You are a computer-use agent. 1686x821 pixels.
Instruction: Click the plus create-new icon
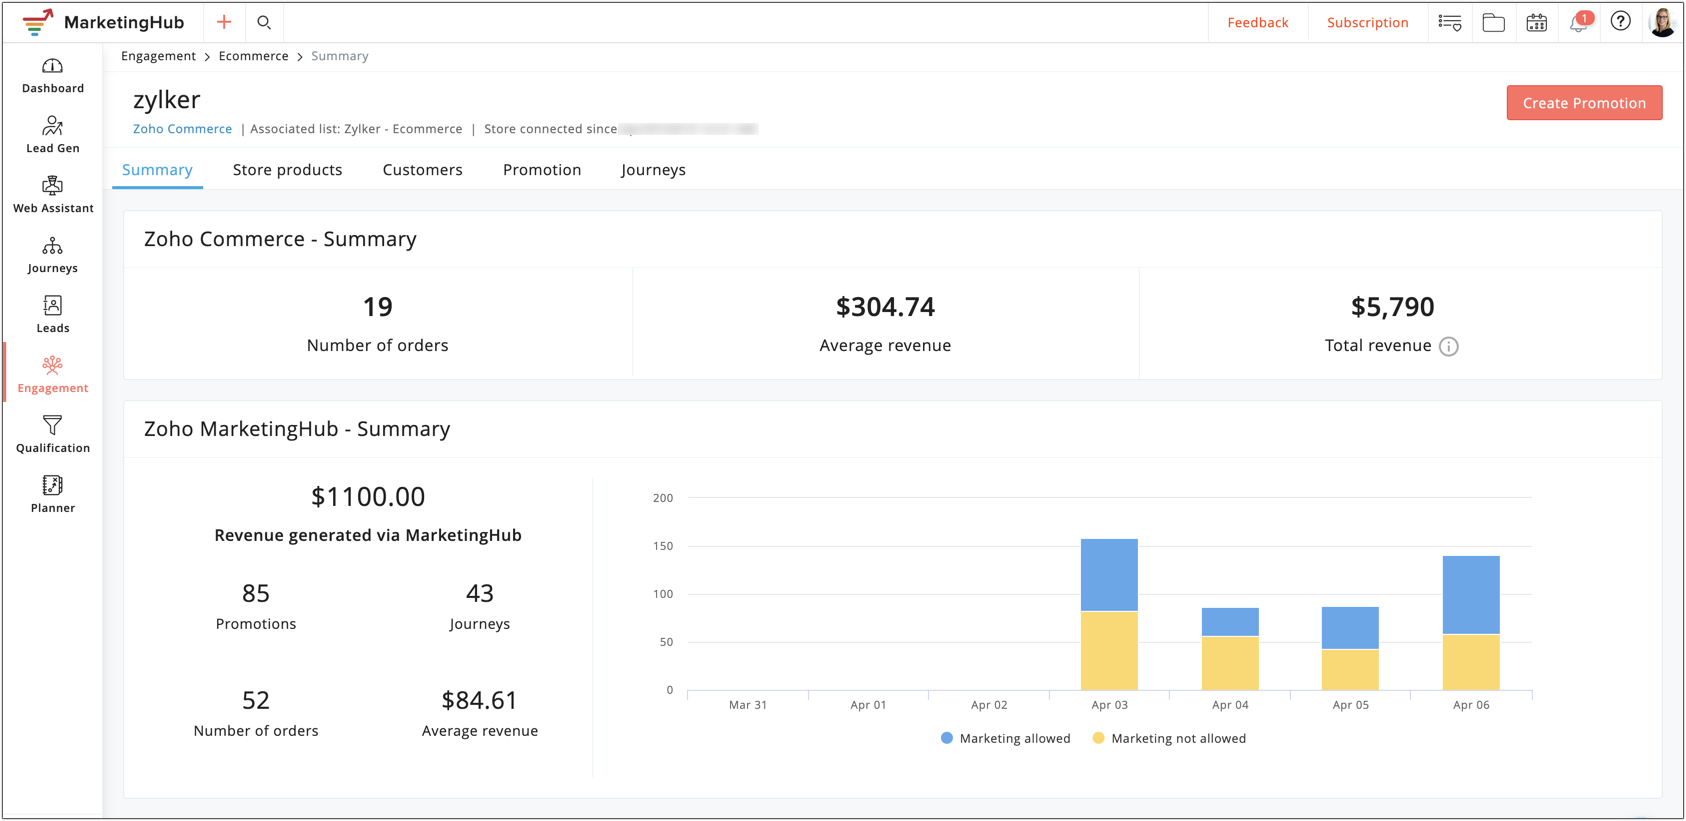click(224, 22)
